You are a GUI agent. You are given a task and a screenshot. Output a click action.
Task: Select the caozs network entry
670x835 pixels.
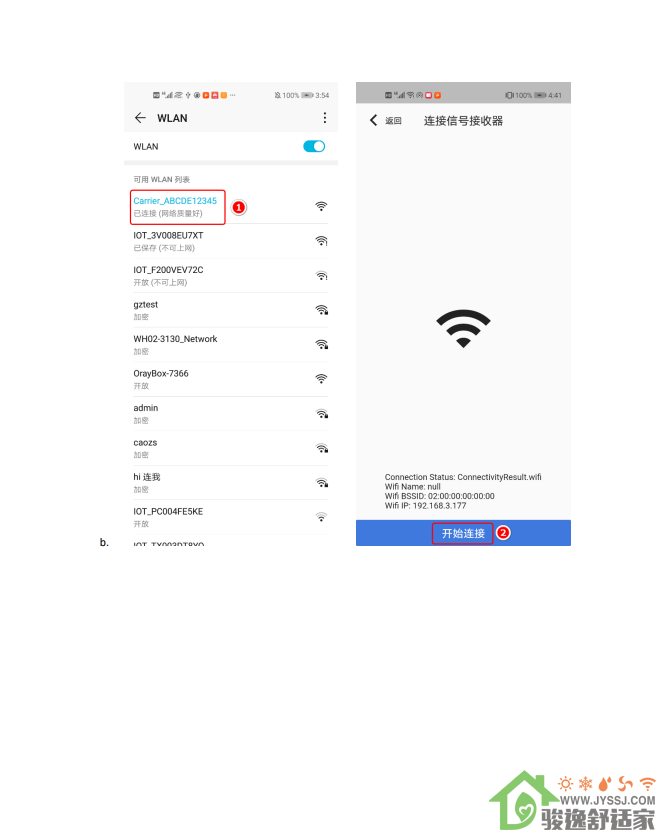[231, 448]
